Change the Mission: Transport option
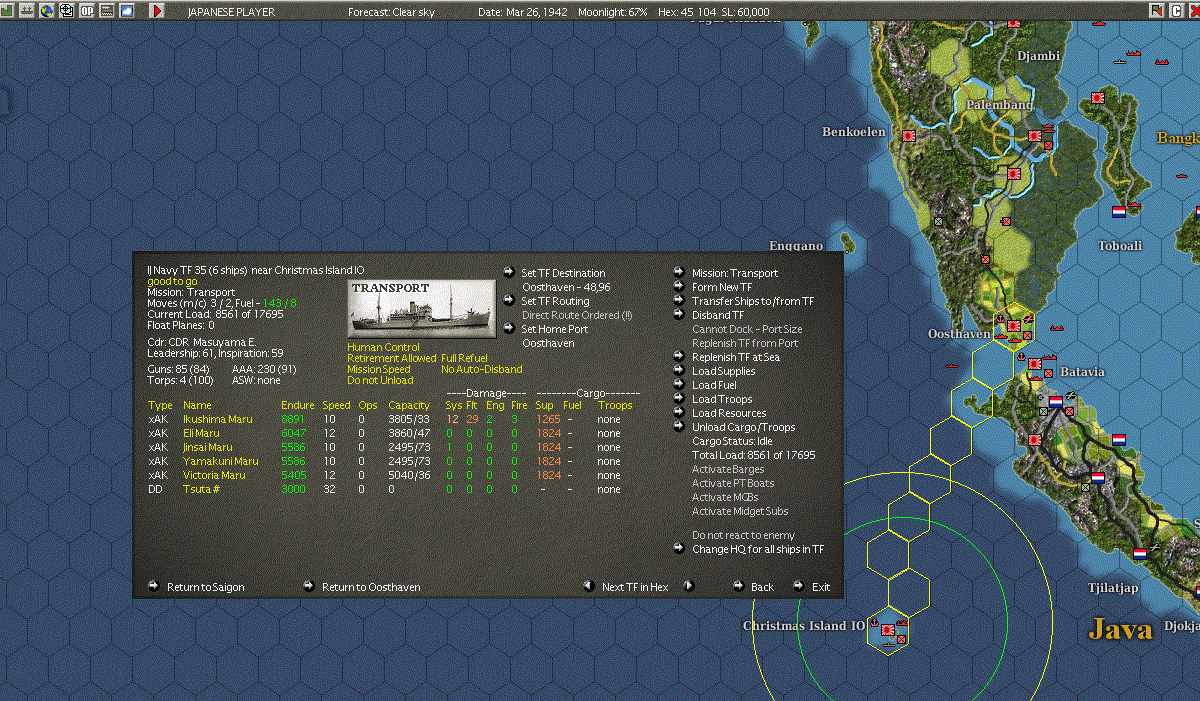This screenshot has height=701, width=1200. tap(734, 273)
